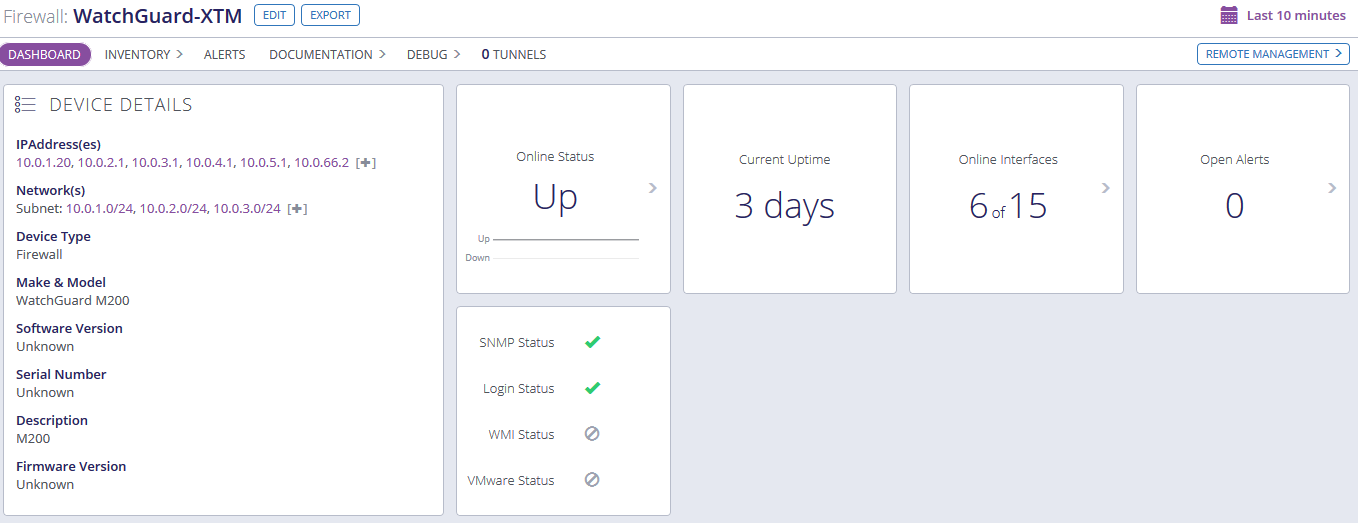This screenshot has height=523, width=1358.
Task: Open IP address 10.0.5.1 link
Action: click(x=263, y=163)
